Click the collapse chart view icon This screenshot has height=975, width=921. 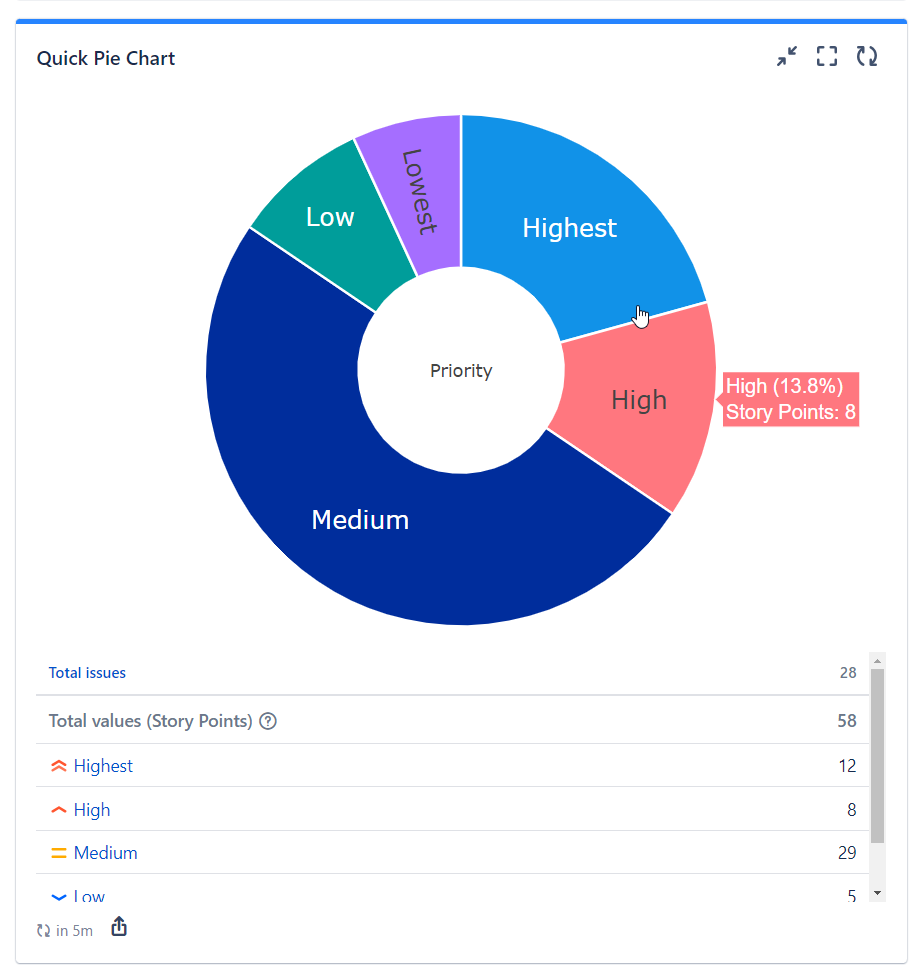[787, 57]
